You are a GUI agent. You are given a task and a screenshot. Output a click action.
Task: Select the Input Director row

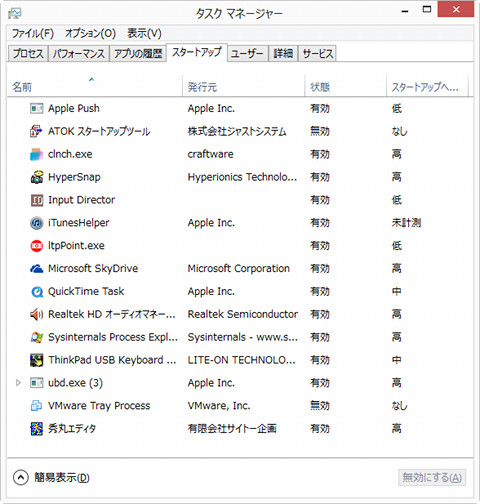coord(240,200)
